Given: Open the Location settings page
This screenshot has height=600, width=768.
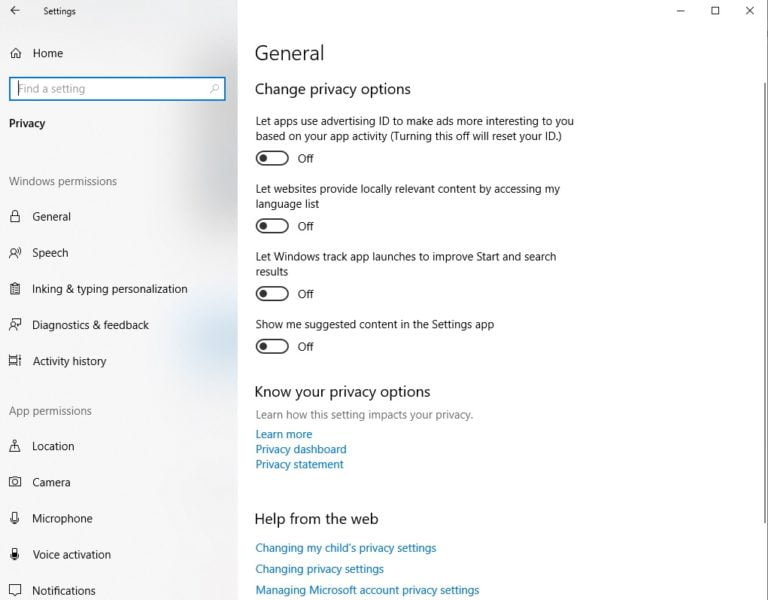Looking at the screenshot, I should pyautogui.click(x=53, y=446).
